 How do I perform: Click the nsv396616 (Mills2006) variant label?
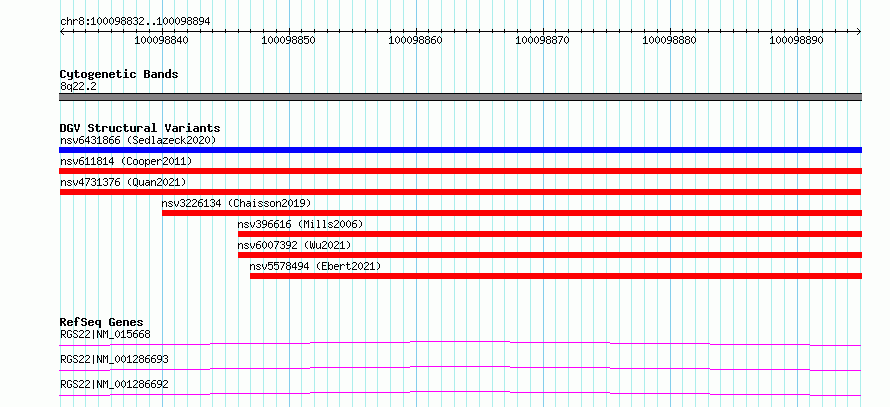coord(300,224)
